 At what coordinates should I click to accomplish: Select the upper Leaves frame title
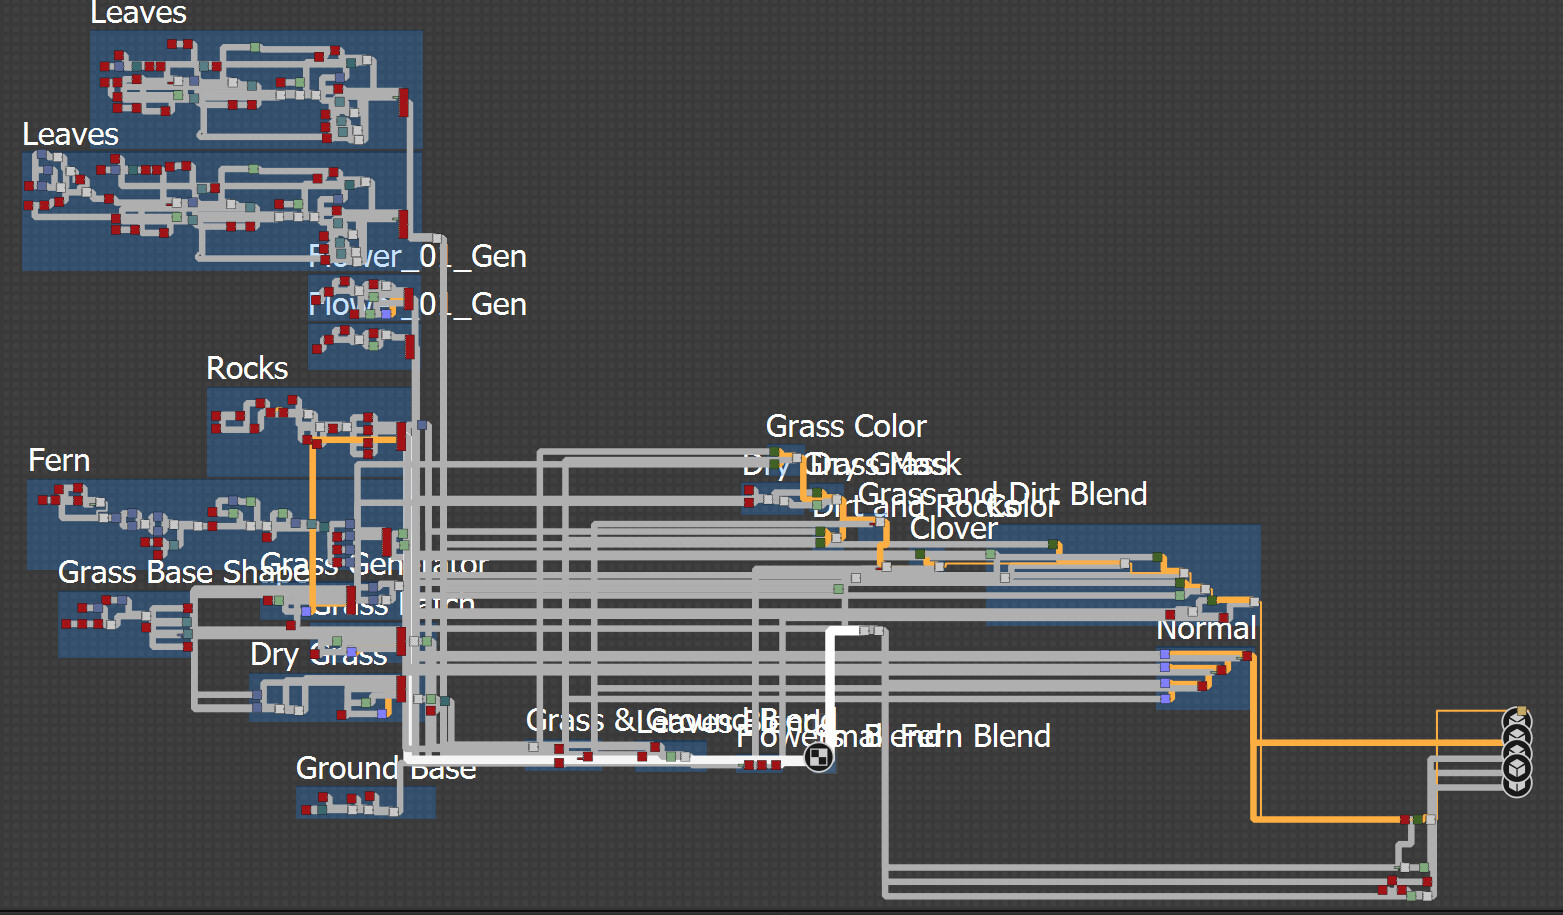(138, 13)
